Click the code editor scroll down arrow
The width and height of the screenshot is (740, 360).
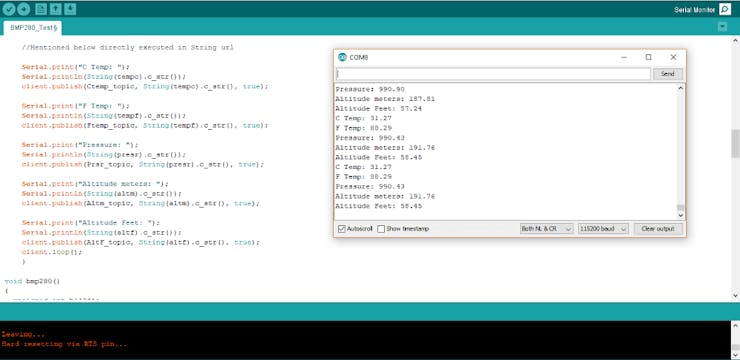pyautogui.click(x=735, y=296)
